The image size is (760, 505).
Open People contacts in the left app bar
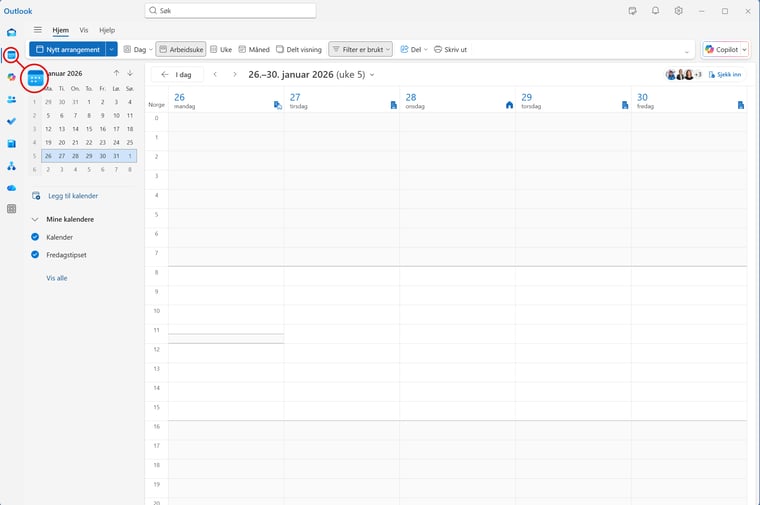click(12, 99)
